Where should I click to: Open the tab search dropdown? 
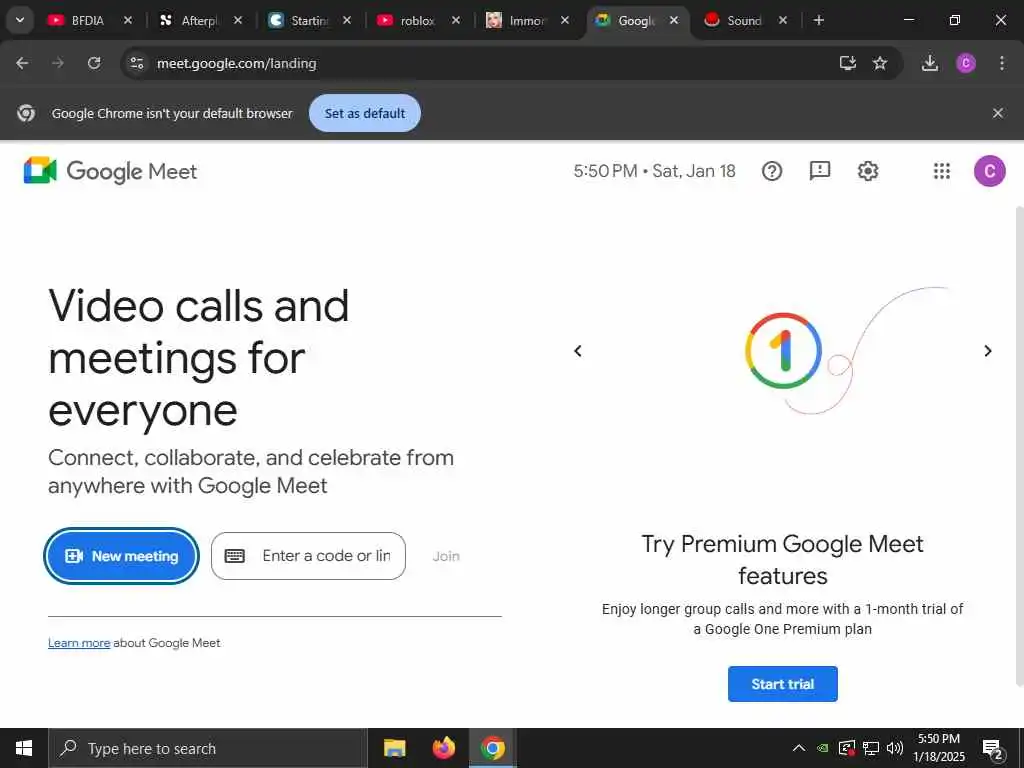coord(20,20)
